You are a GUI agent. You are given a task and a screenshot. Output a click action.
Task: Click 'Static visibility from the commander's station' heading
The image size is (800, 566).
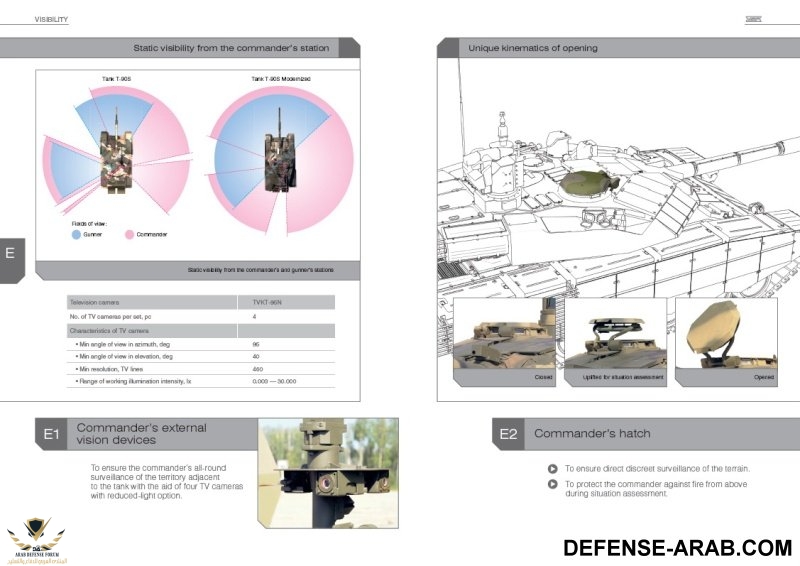[231, 48]
